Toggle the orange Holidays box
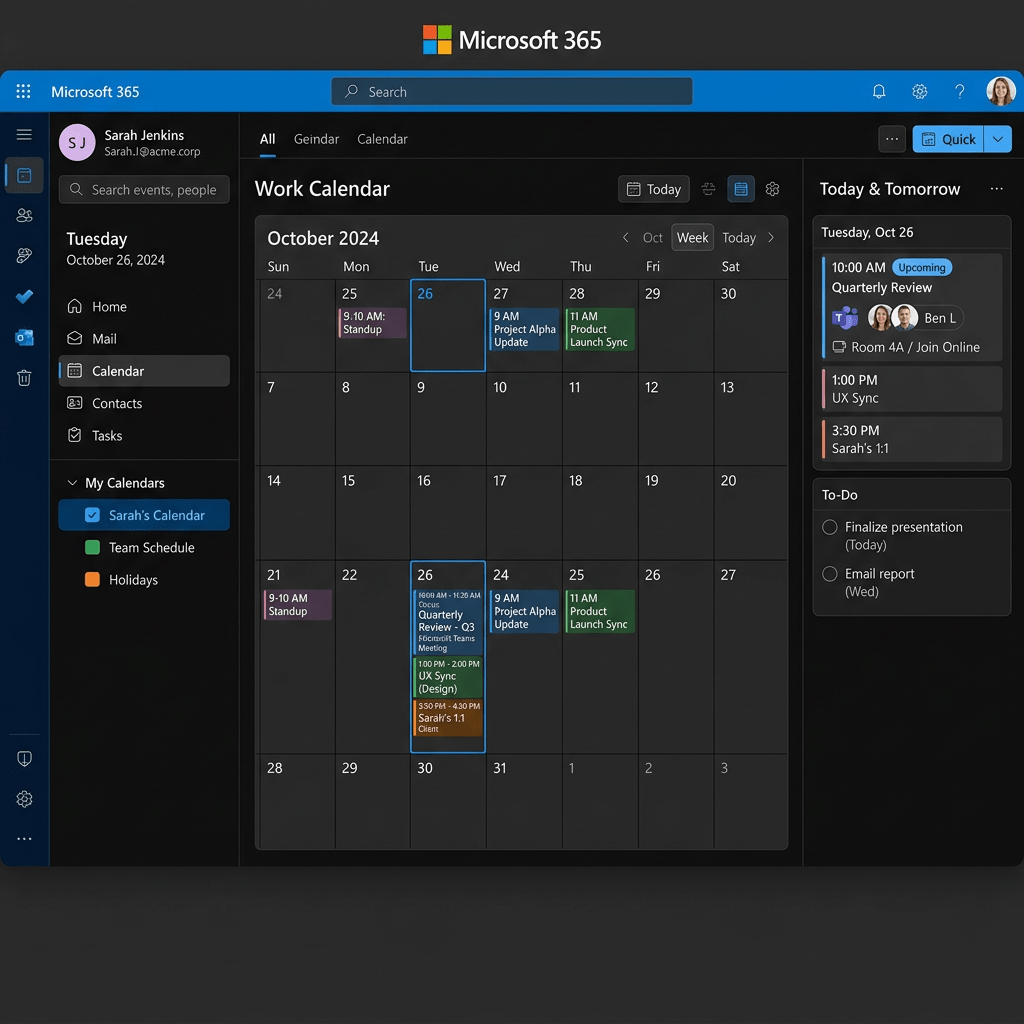Screen dimensions: 1024x1024 tap(92, 579)
